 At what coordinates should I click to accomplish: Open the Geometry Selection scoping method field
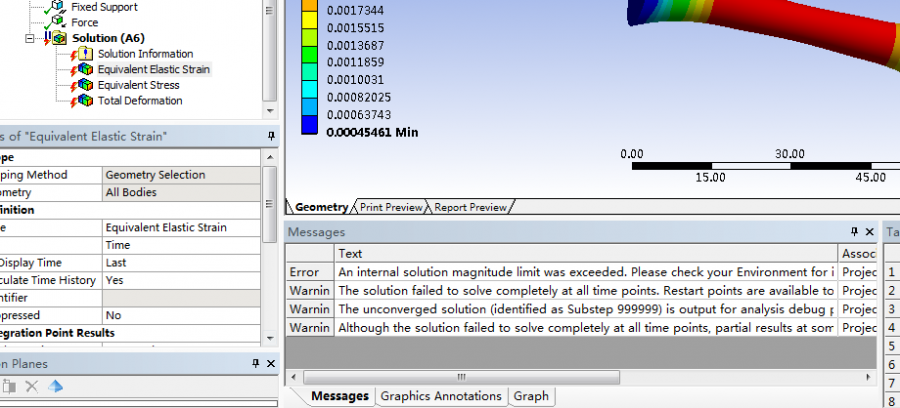pos(181,175)
